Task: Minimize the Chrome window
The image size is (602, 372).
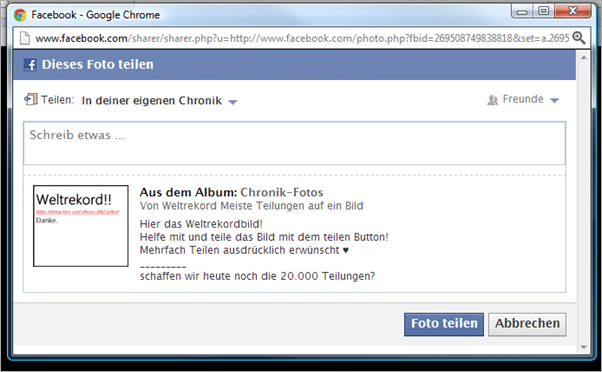Action: pyautogui.click(x=522, y=11)
